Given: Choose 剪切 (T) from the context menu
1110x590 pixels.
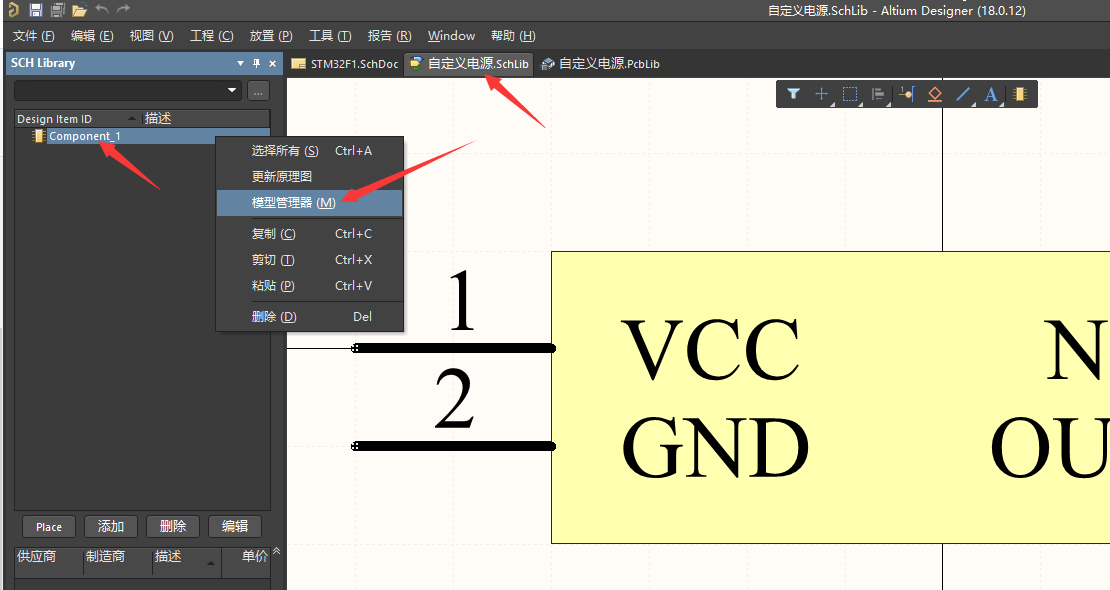Looking at the screenshot, I should (309, 260).
